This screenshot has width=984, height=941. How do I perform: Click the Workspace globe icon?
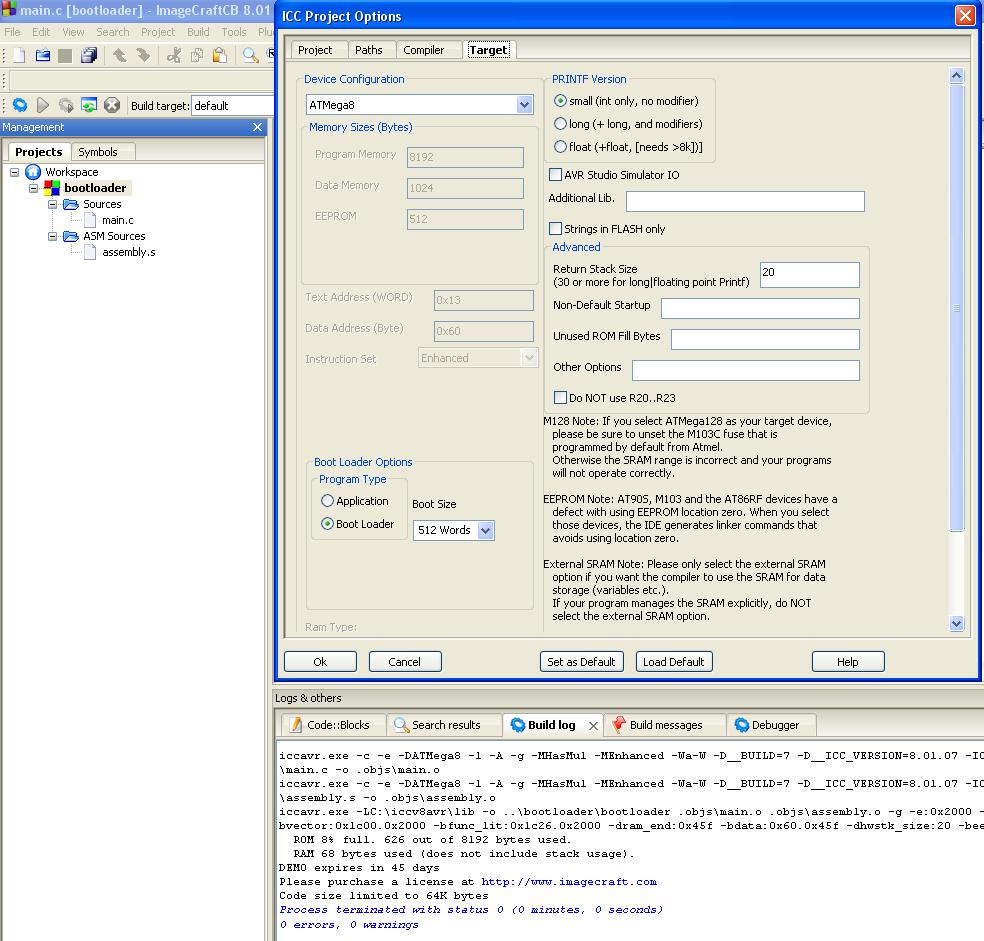33,171
